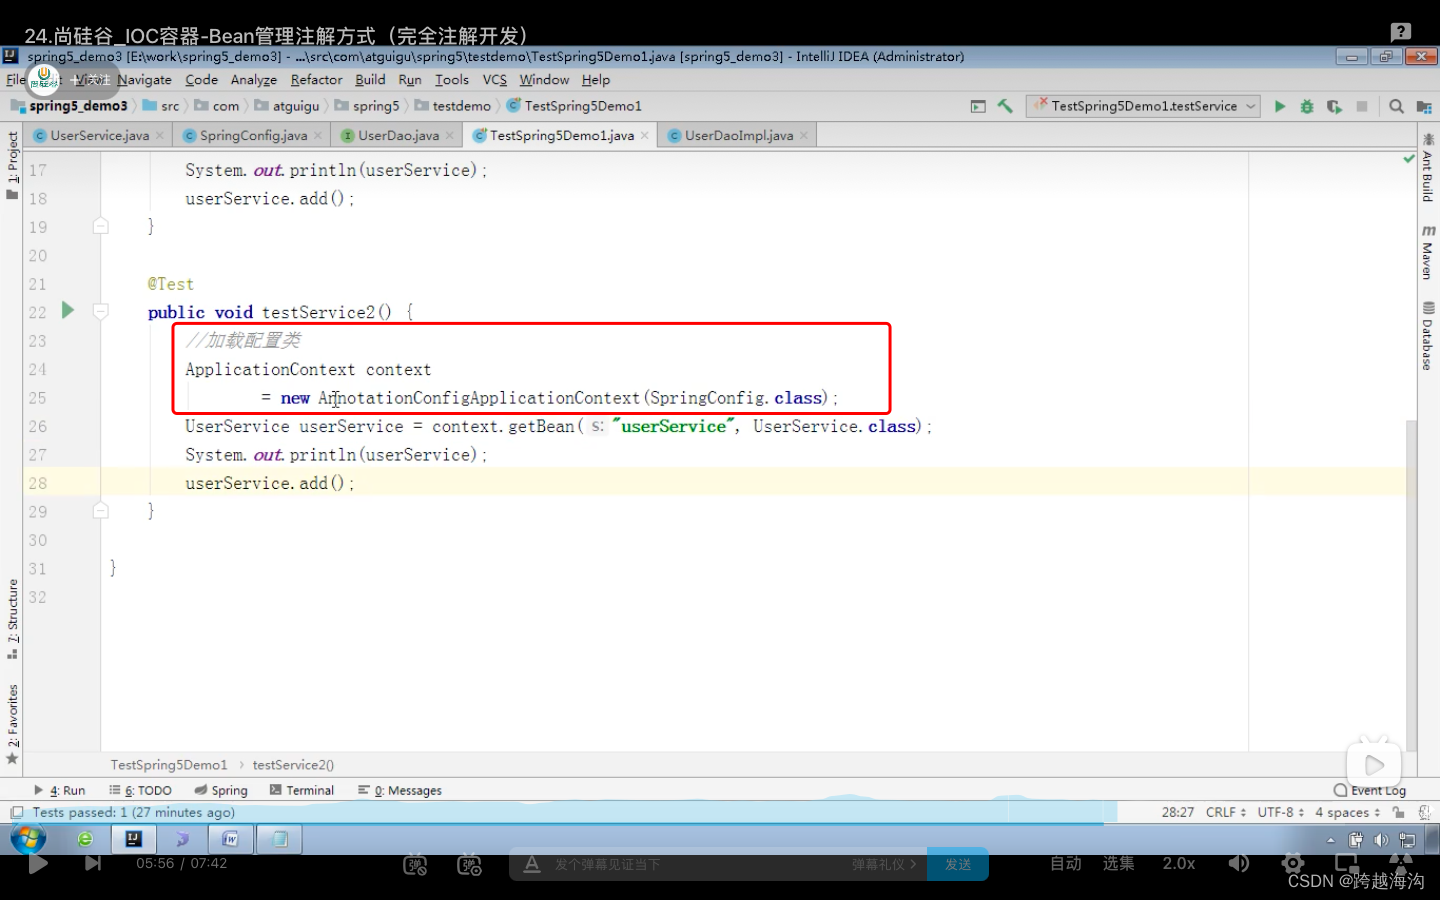
Task: Run with coverage shield icon
Action: tap(1334, 106)
